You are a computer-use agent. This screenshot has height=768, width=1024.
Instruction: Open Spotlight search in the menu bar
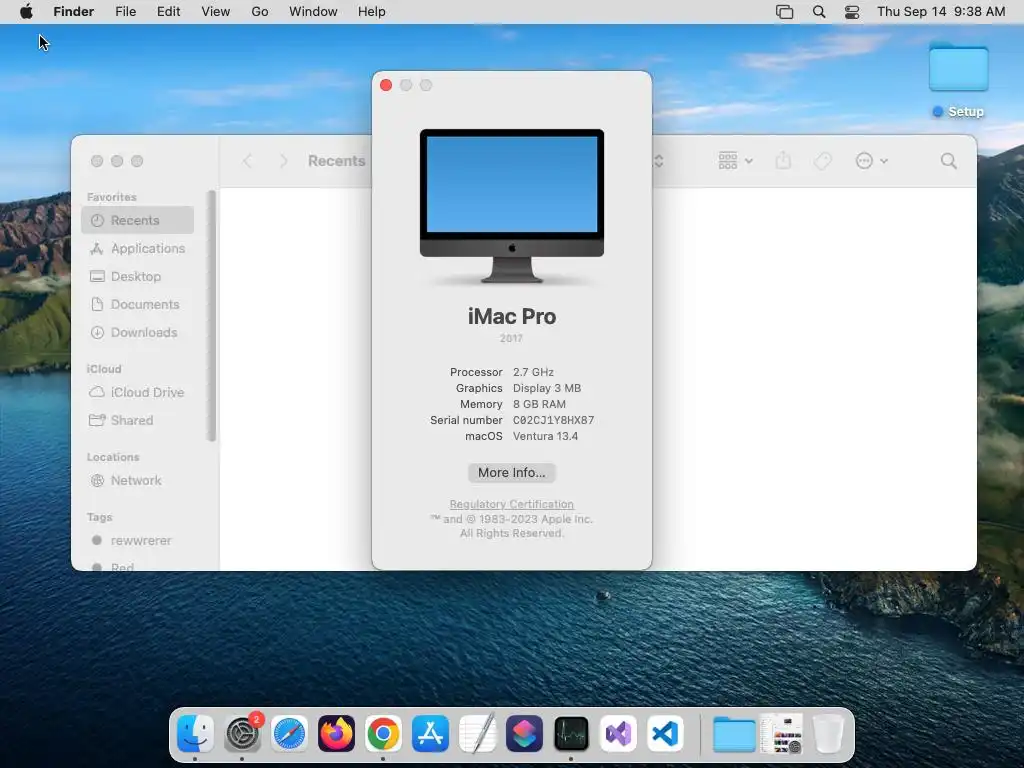[819, 12]
